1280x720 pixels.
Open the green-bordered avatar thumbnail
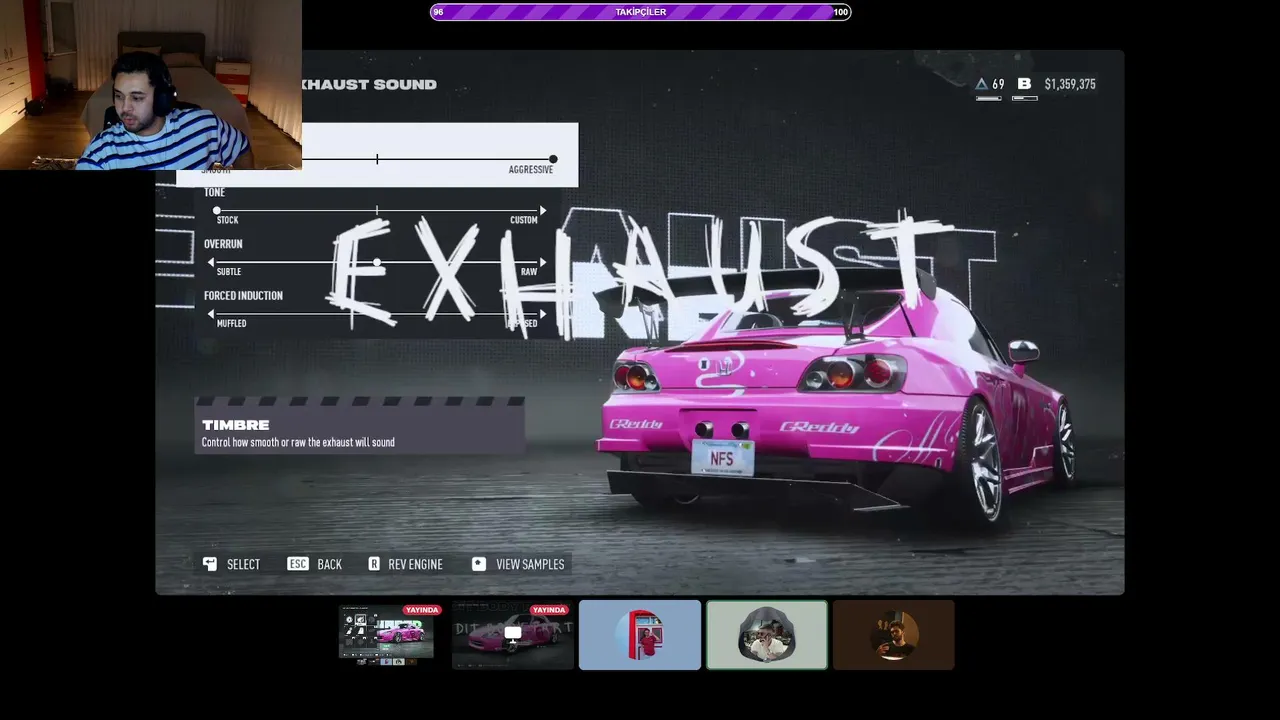tap(767, 635)
